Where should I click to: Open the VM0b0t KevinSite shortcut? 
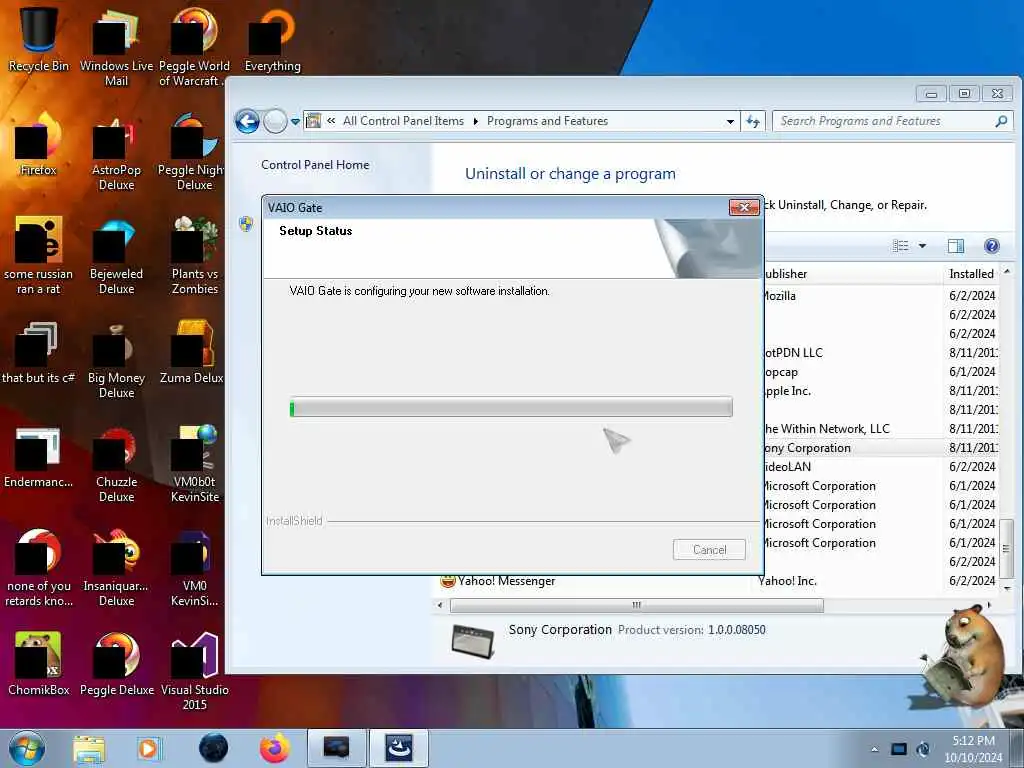(x=194, y=464)
